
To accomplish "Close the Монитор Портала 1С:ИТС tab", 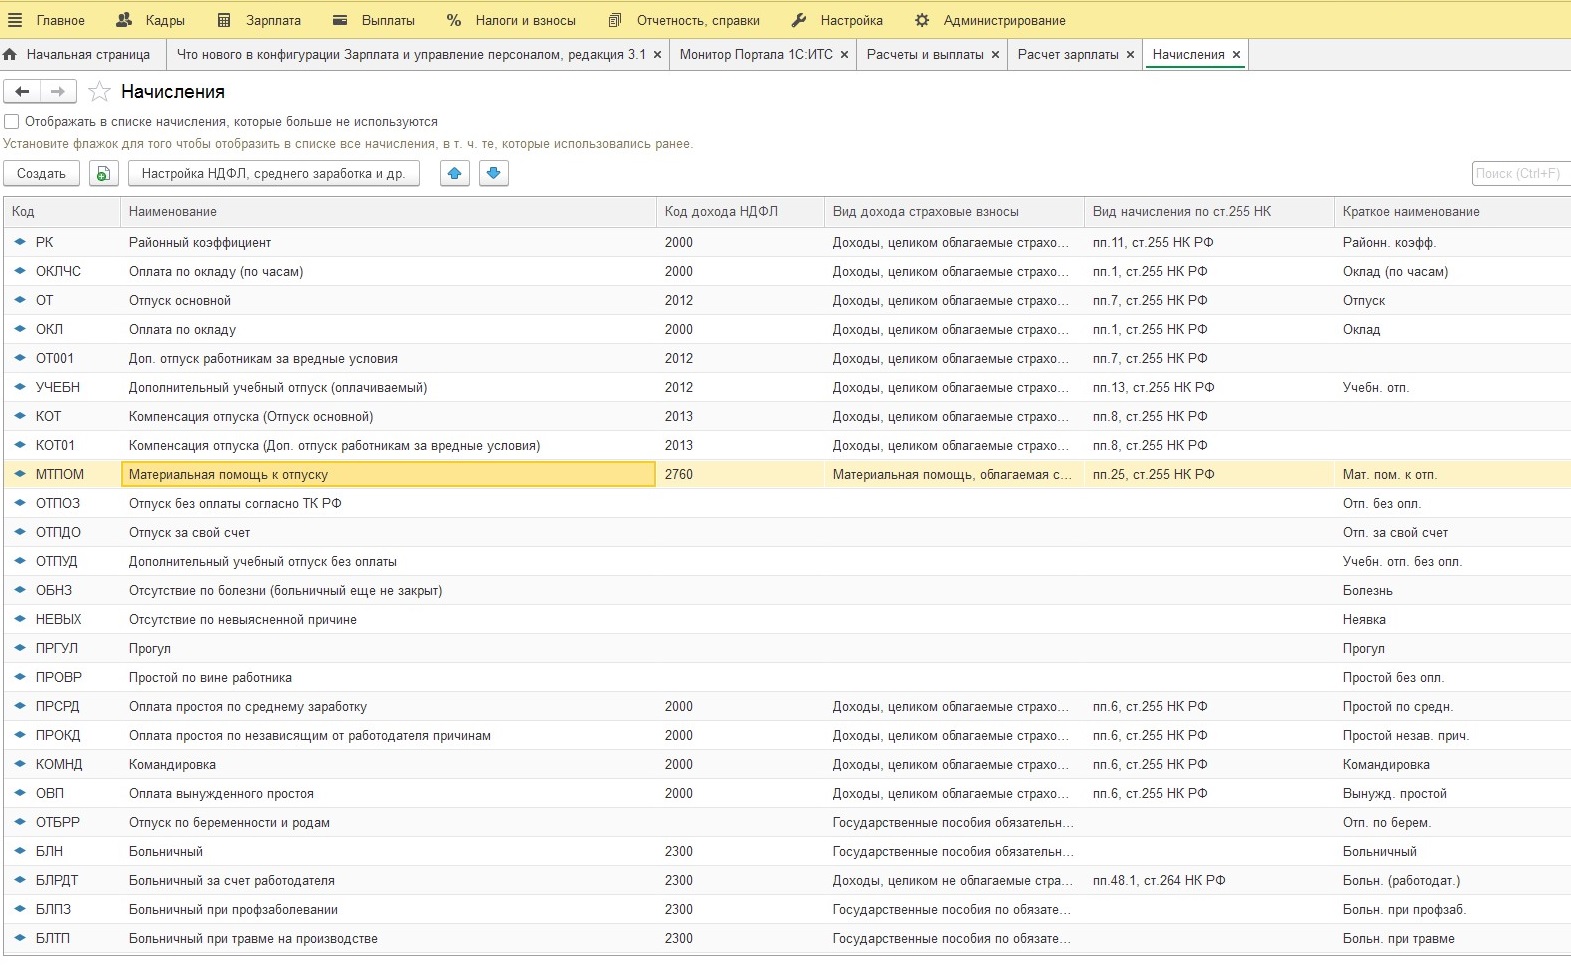I will click(x=845, y=55).
